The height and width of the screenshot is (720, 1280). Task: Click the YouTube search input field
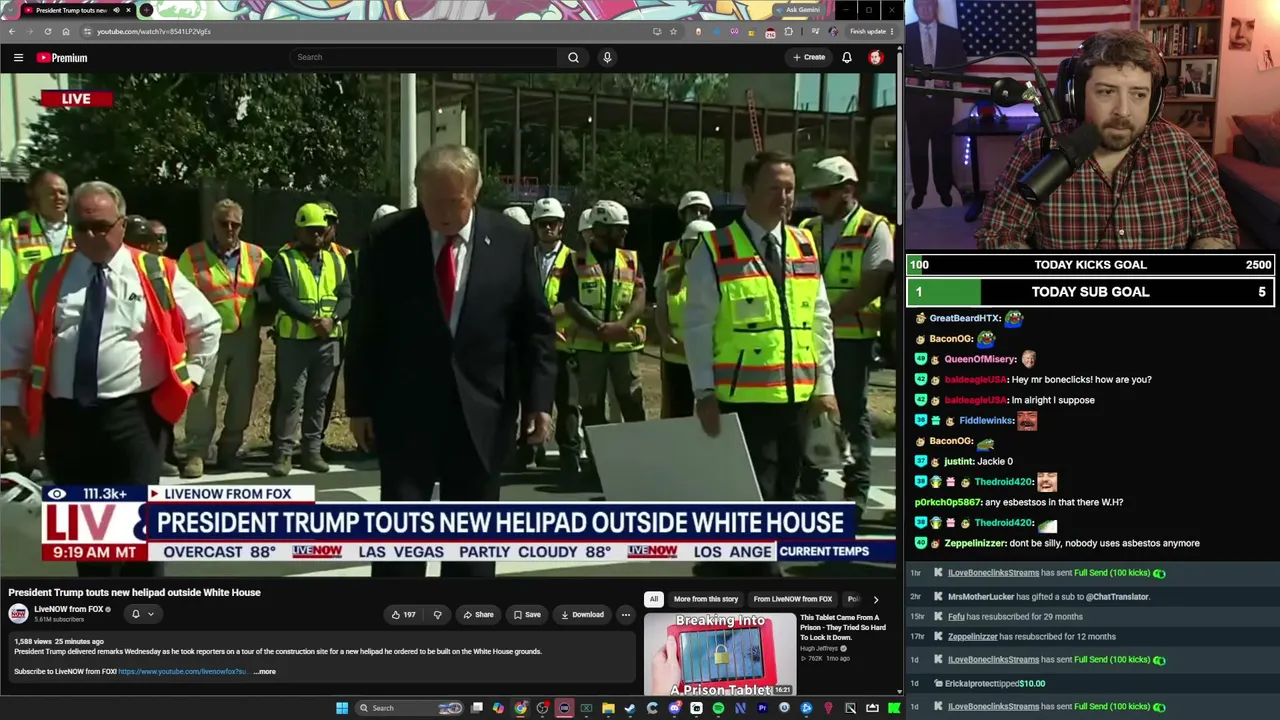coord(424,57)
